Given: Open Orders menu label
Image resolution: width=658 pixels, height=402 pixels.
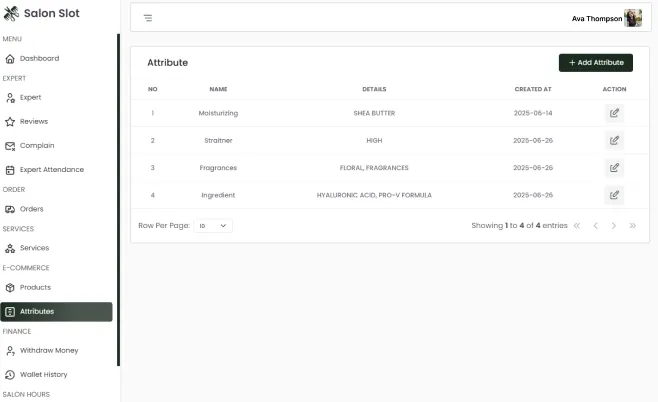Looking at the screenshot, I should coord(31,209).
